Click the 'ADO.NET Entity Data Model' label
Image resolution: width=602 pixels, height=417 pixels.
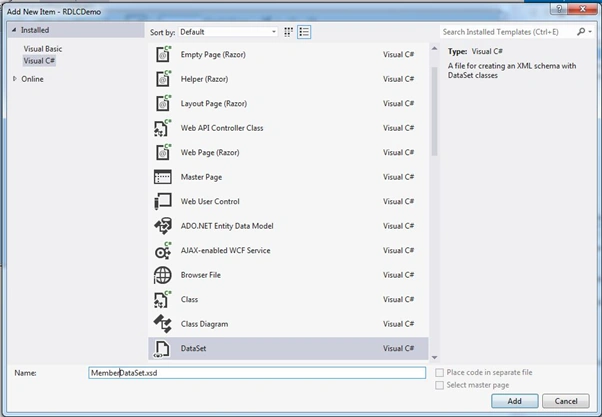click(227, 226)
